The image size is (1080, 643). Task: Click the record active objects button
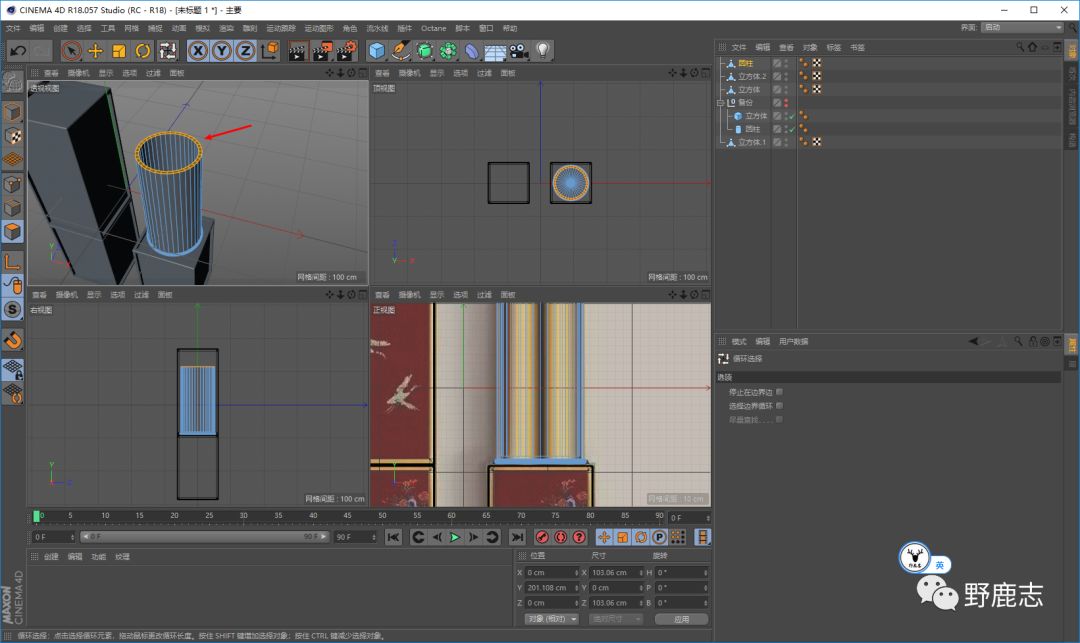(542, 537)
